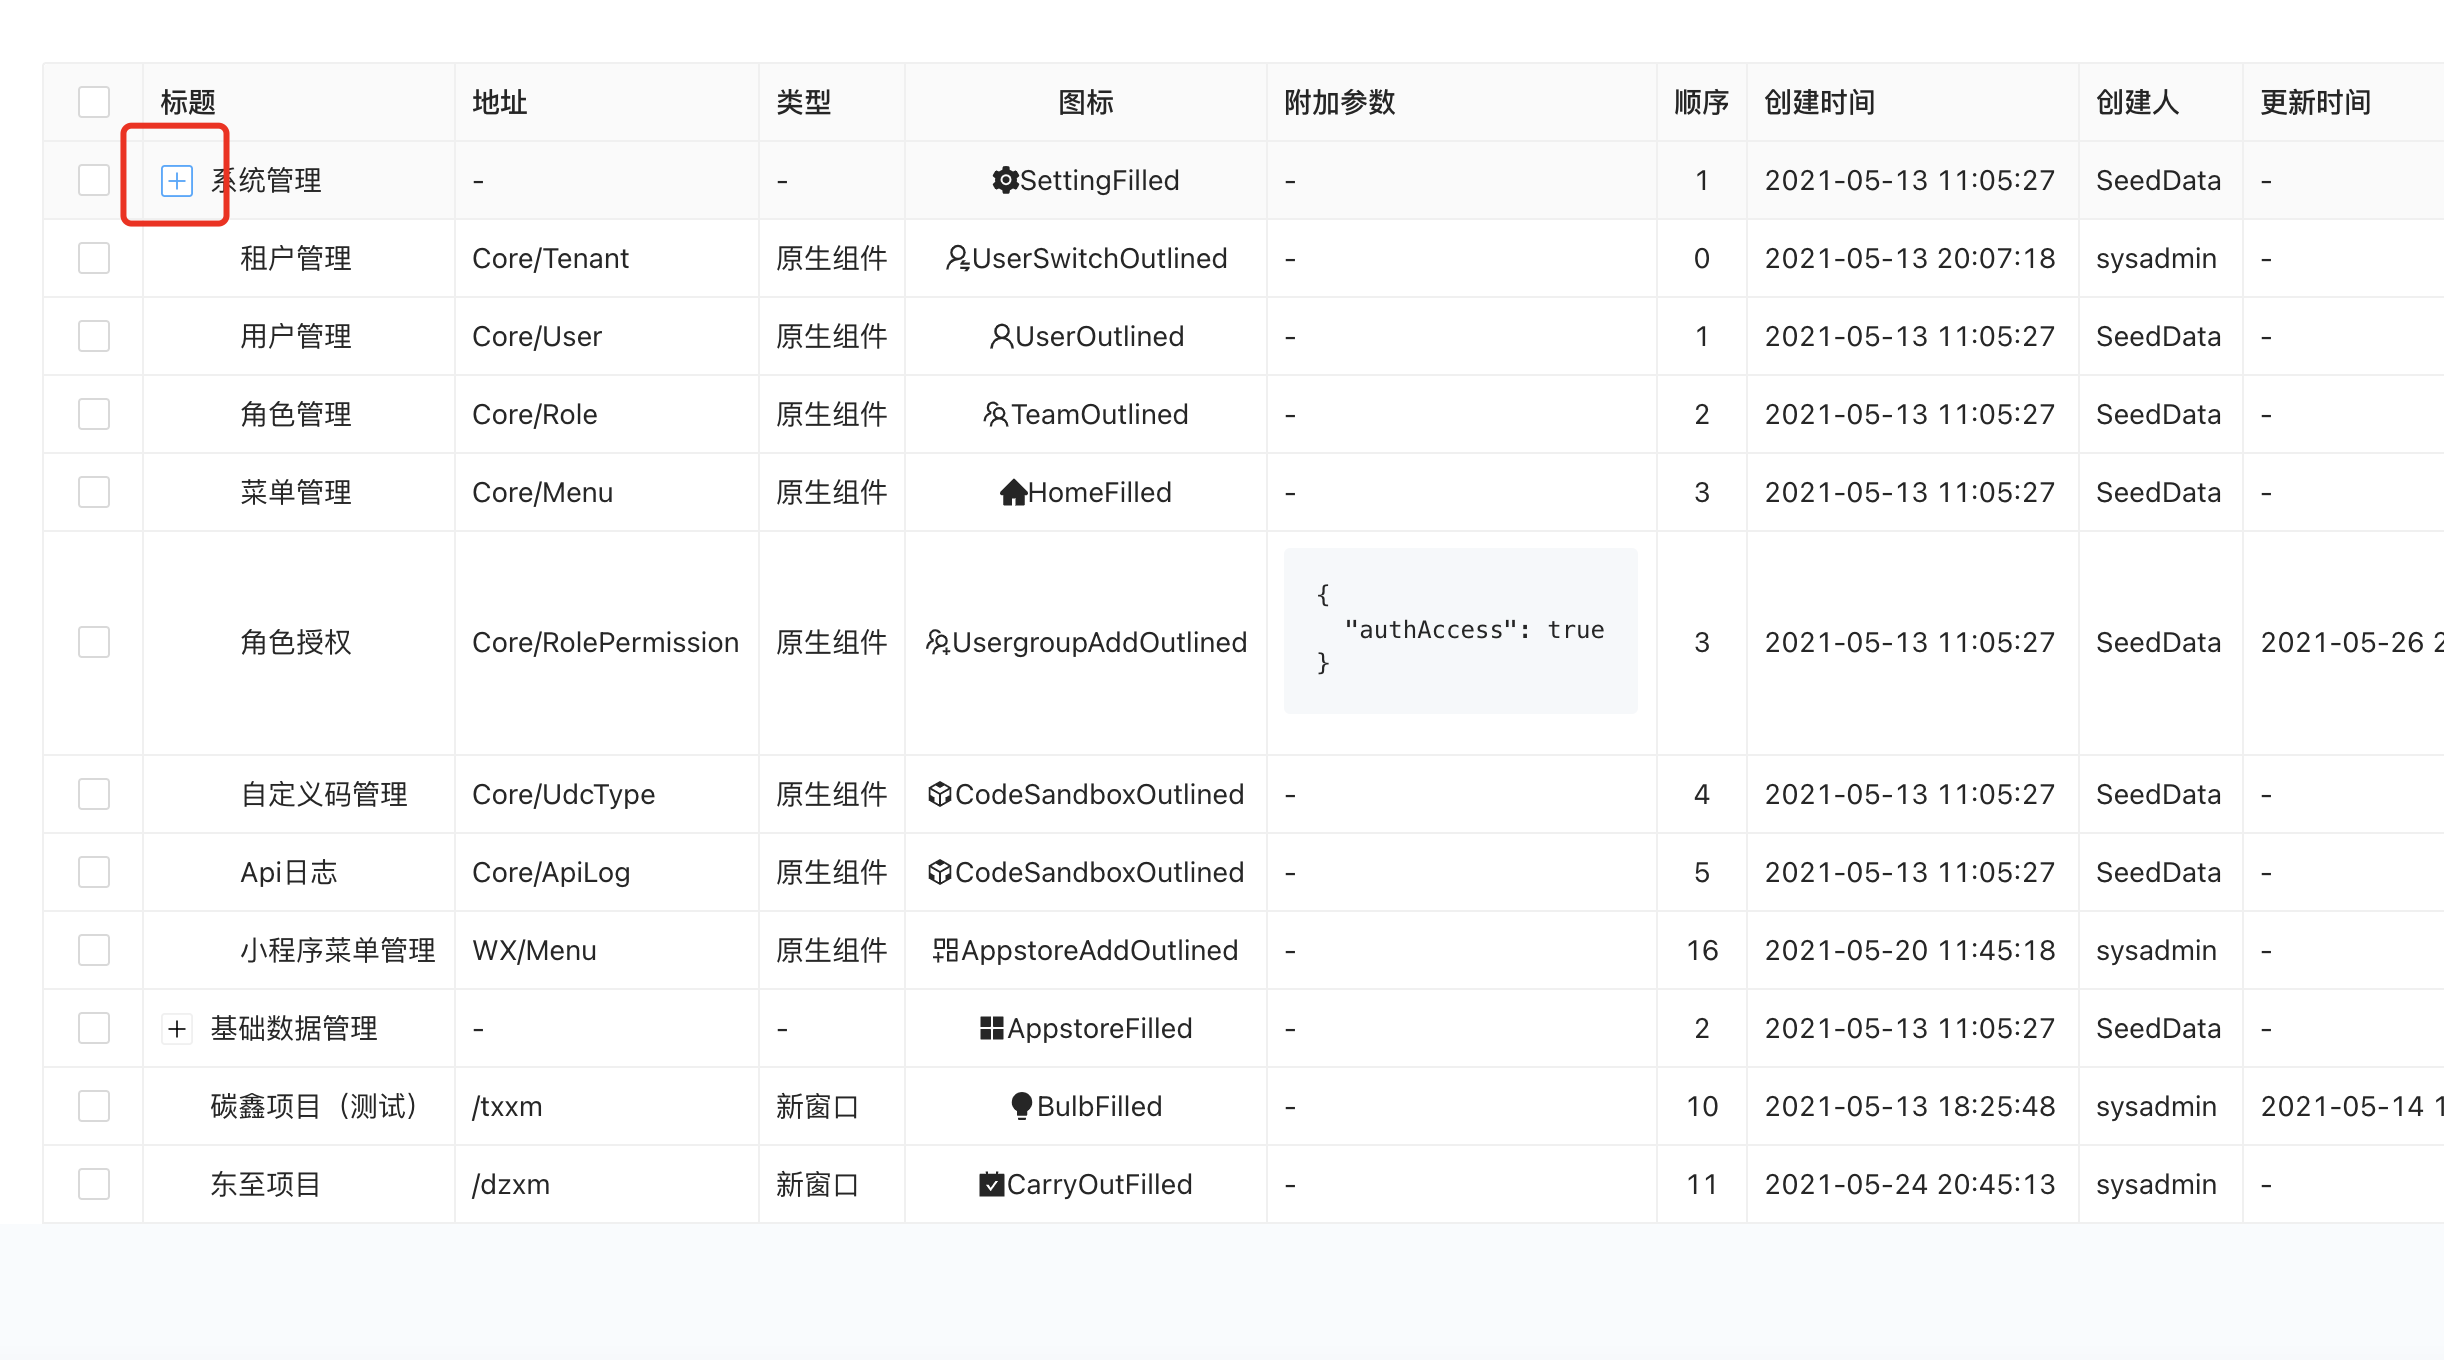The image size is (2444, 1360).
Task: Tick the 碳鑫项目（测试） row checkbox
Action: coord(94,1106)
